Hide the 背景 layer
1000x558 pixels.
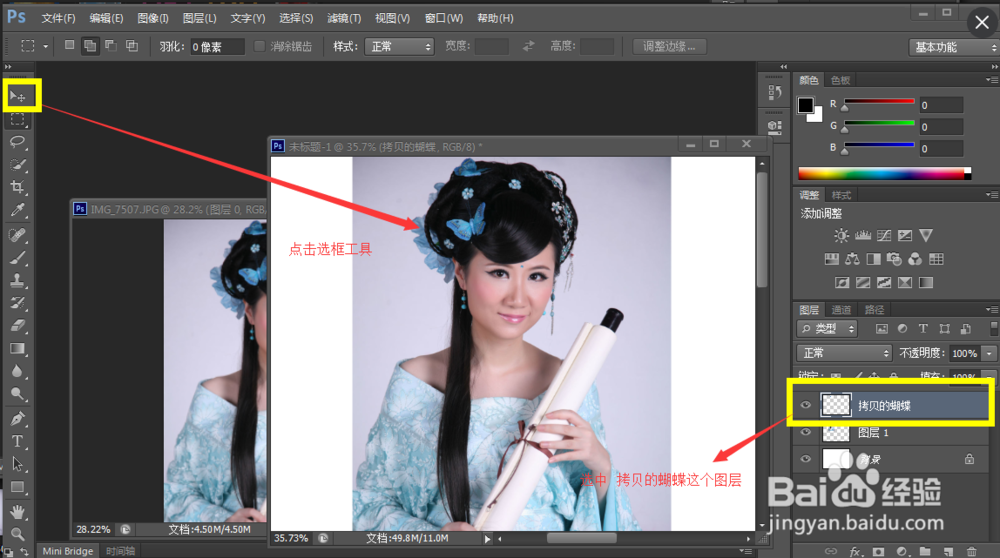click(806, 459)
